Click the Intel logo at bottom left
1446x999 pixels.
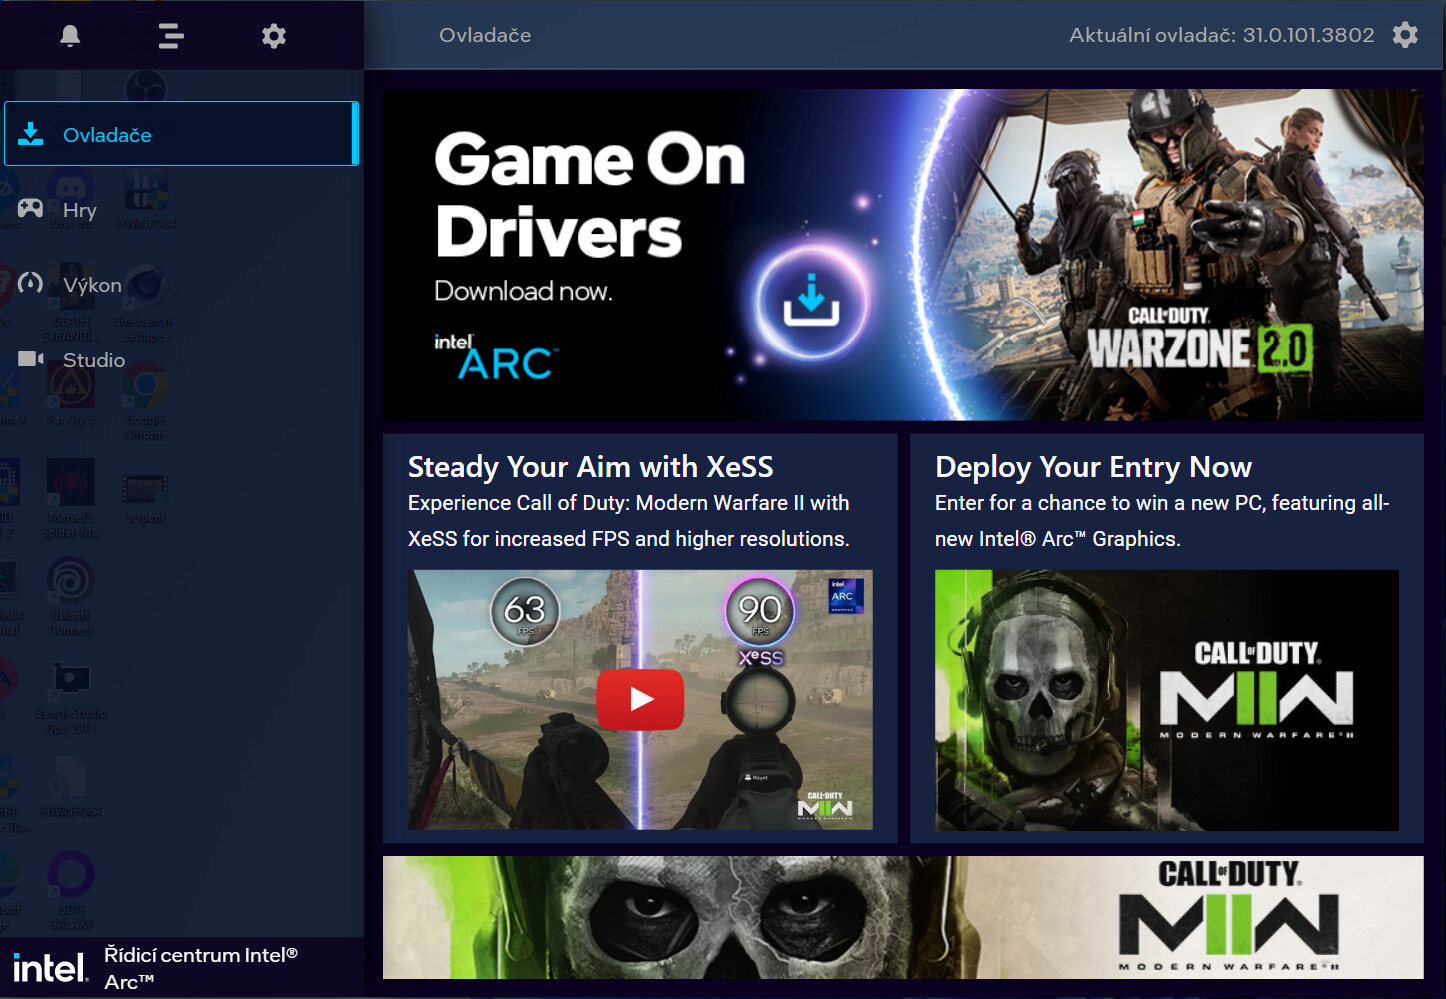coord(49,968)
